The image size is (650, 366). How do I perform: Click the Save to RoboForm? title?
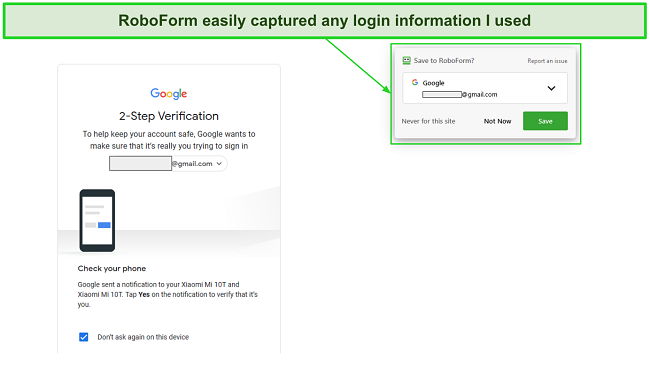click(444, 61)
